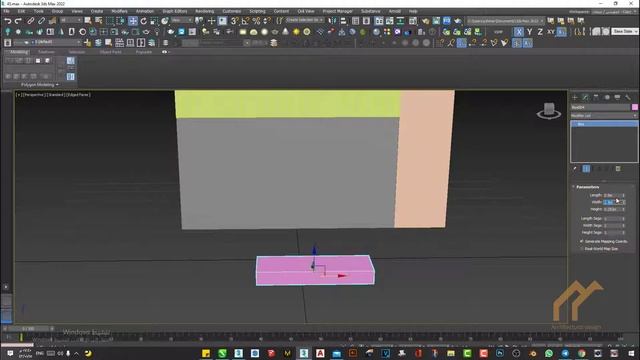
Task: Click the Undo arrow in main toolbar
Action: click(7, 20)
